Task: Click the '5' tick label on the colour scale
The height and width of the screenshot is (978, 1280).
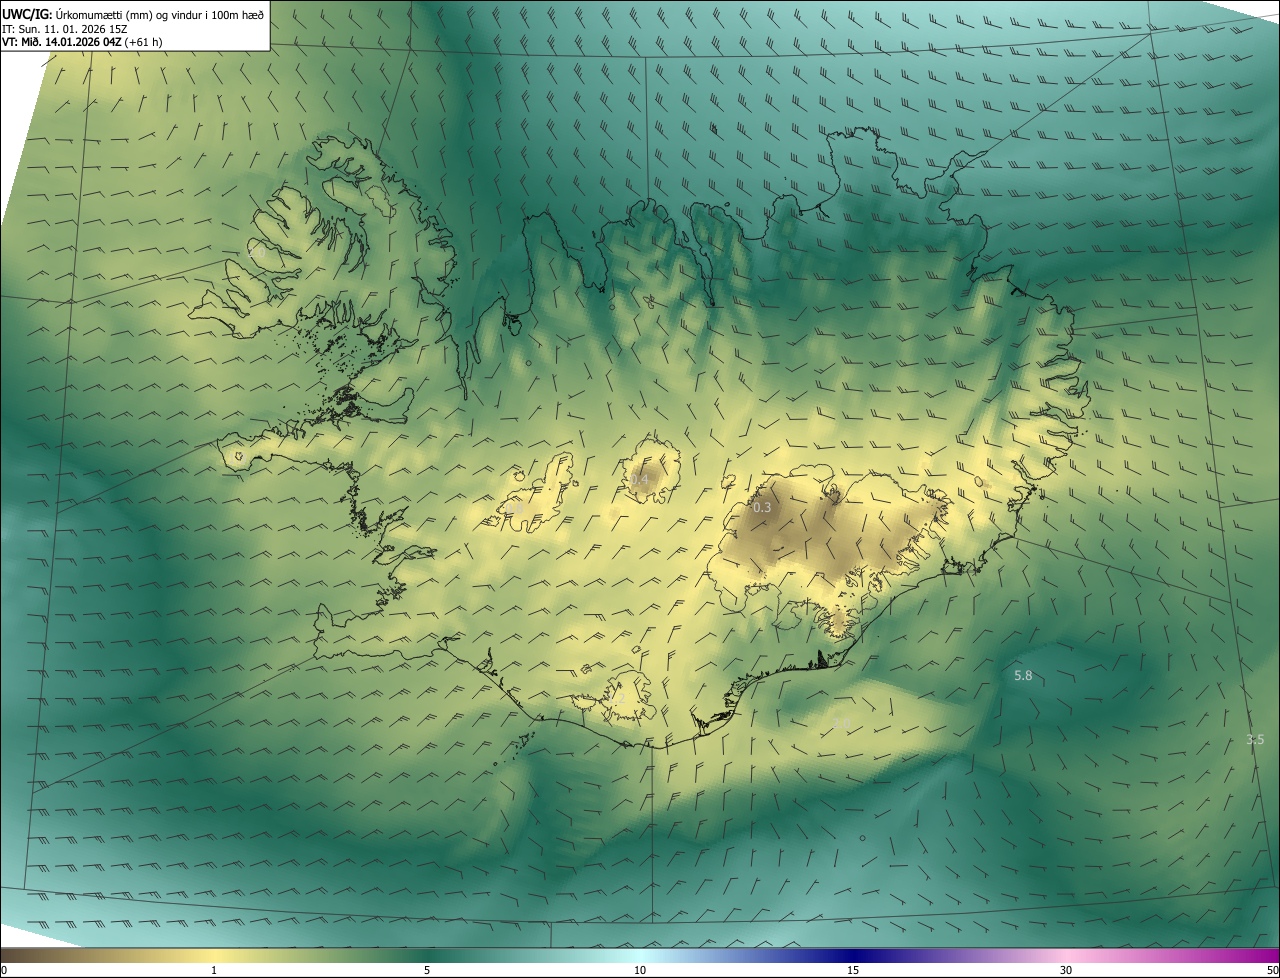Action: pyautogui.click(x=427, y=970)
